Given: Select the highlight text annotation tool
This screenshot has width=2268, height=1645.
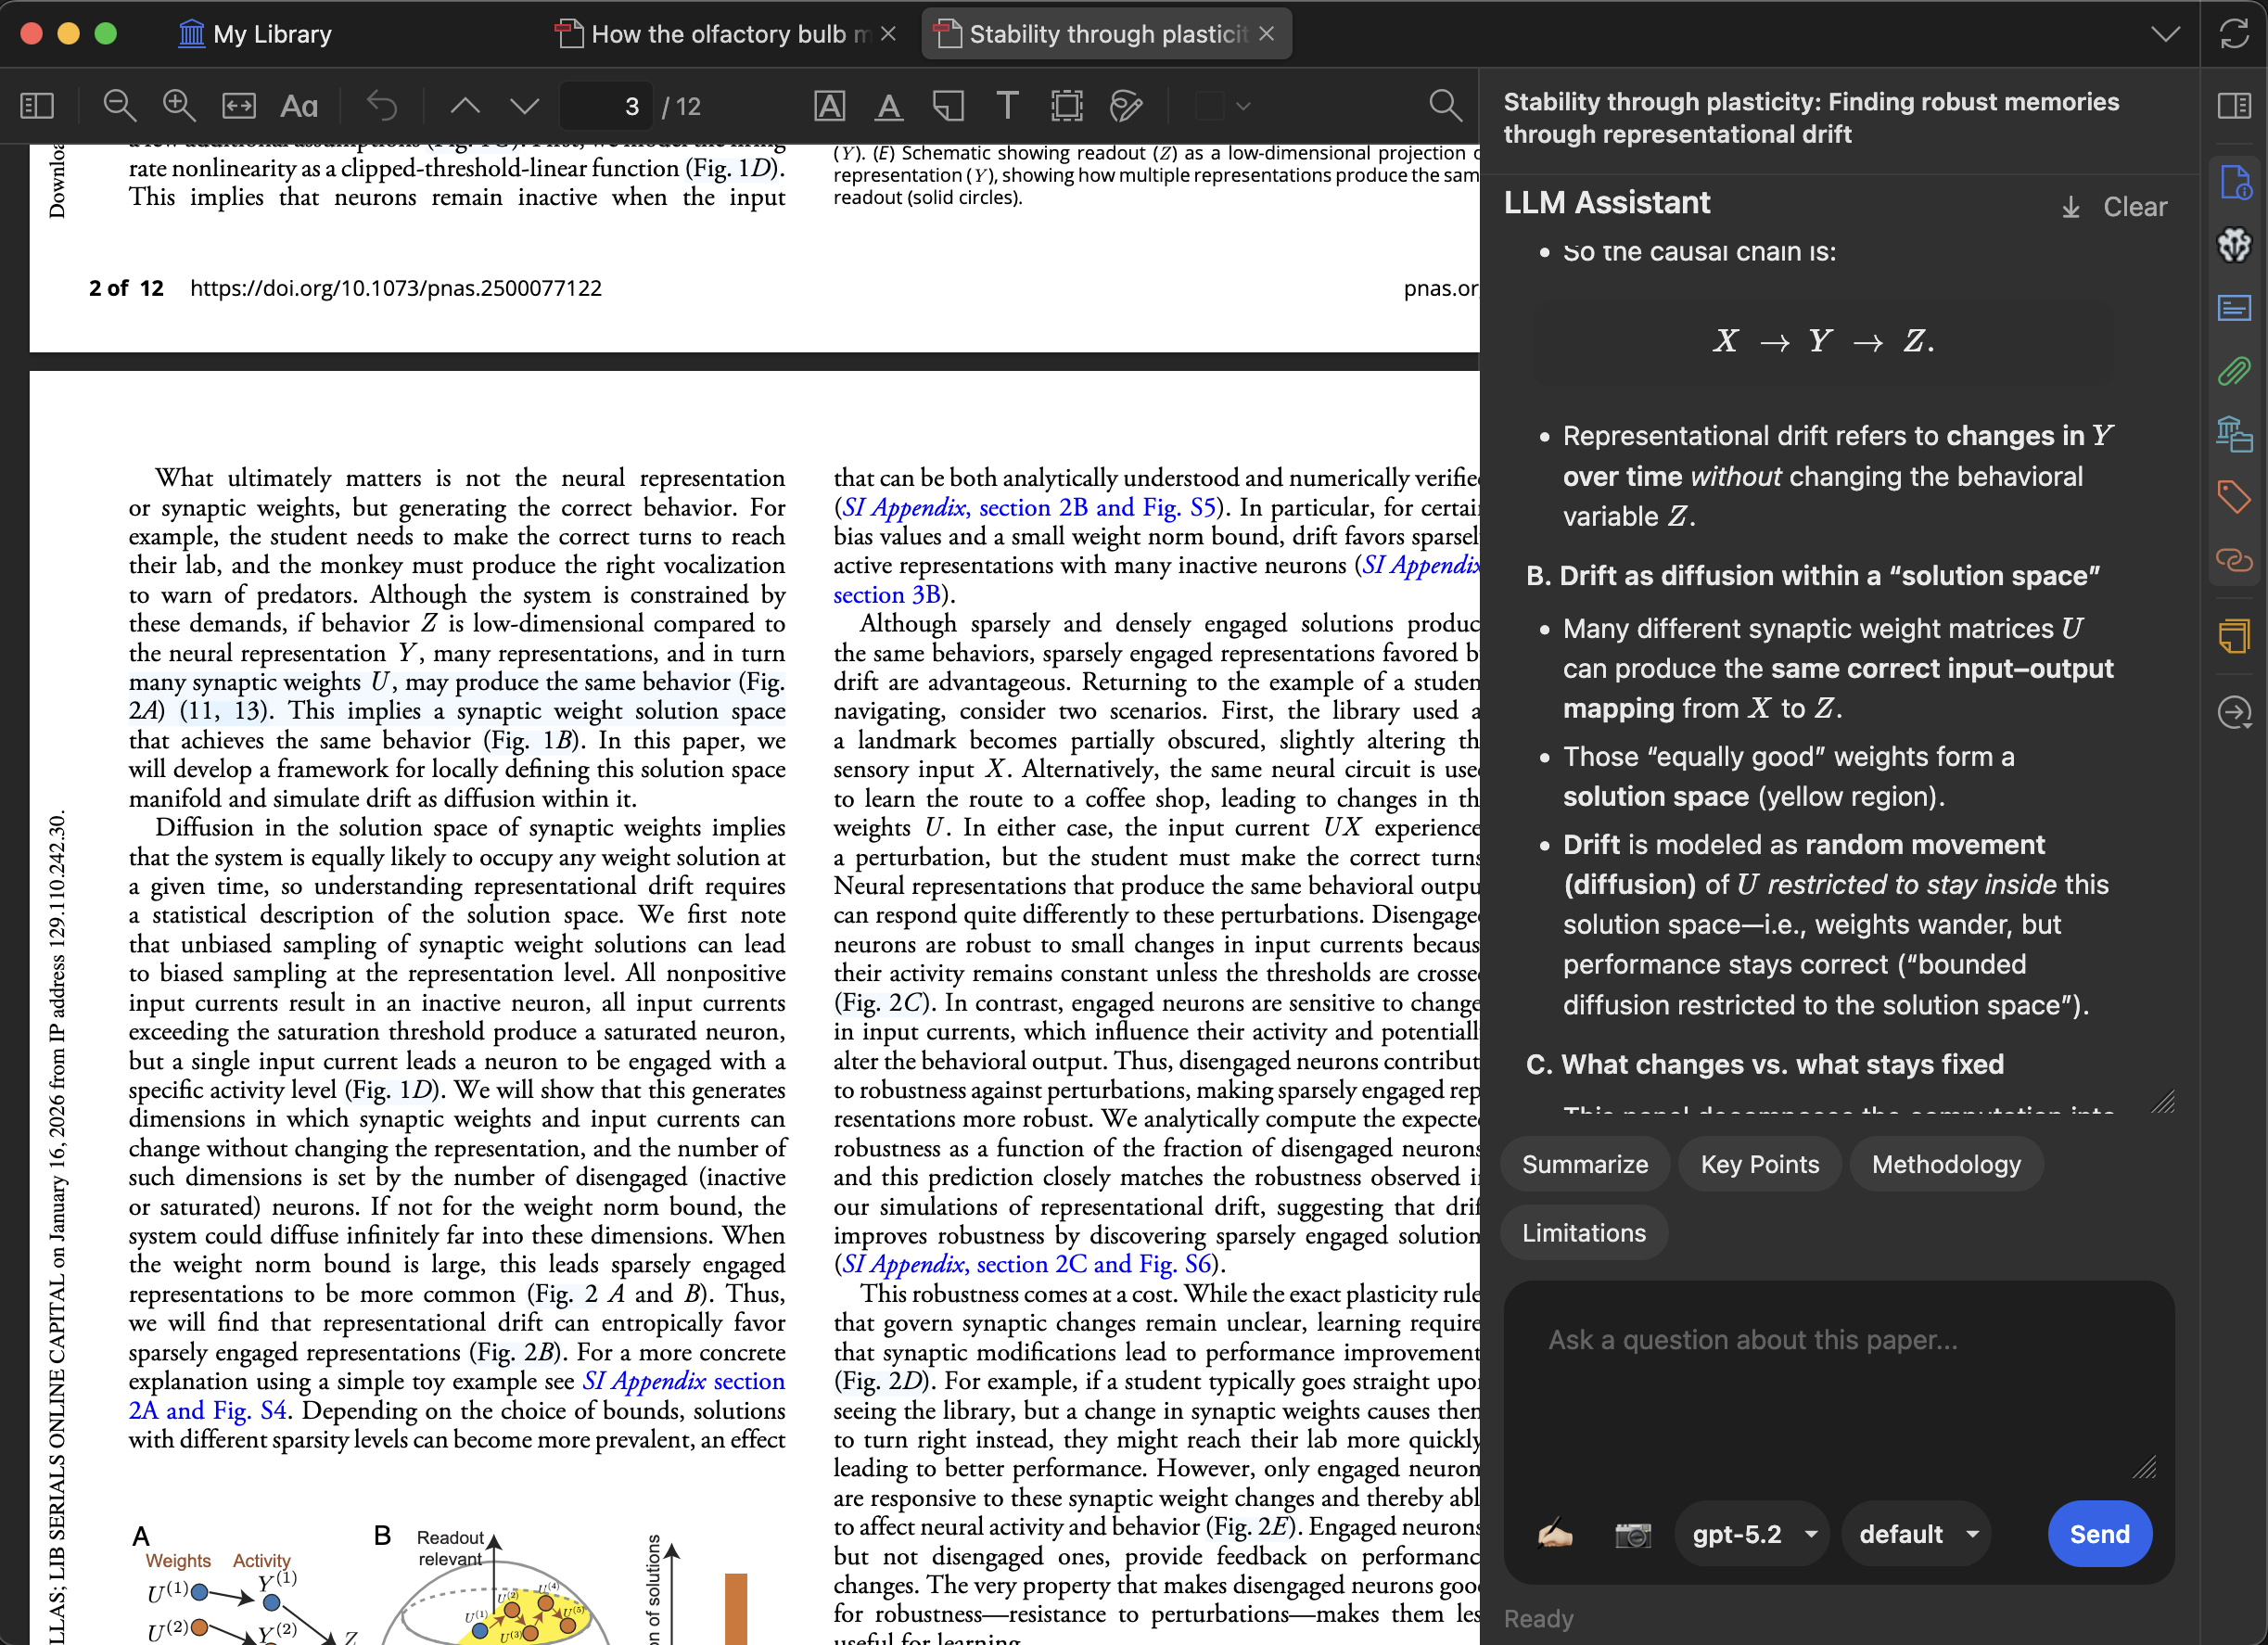Looking at the screenshot, I should (829, 106).
